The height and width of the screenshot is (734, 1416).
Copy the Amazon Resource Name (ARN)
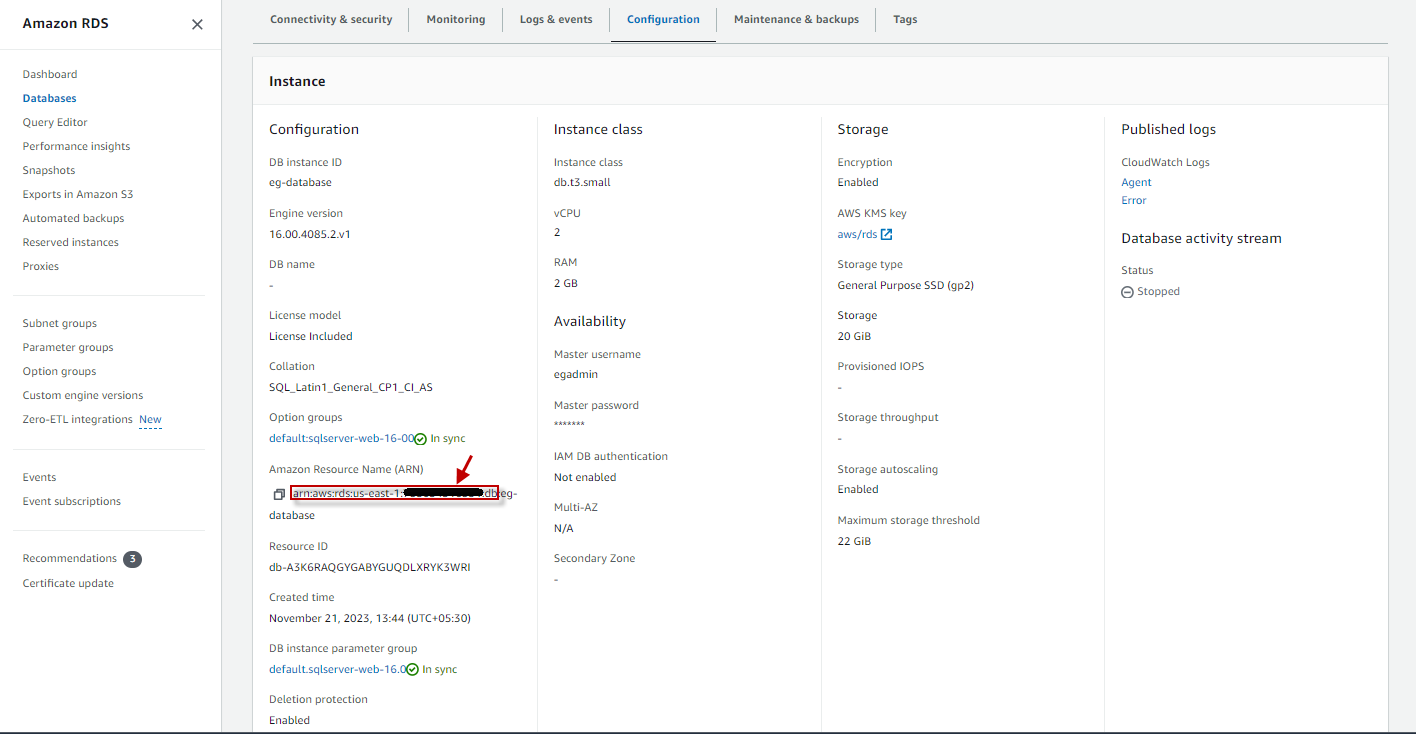279,495
